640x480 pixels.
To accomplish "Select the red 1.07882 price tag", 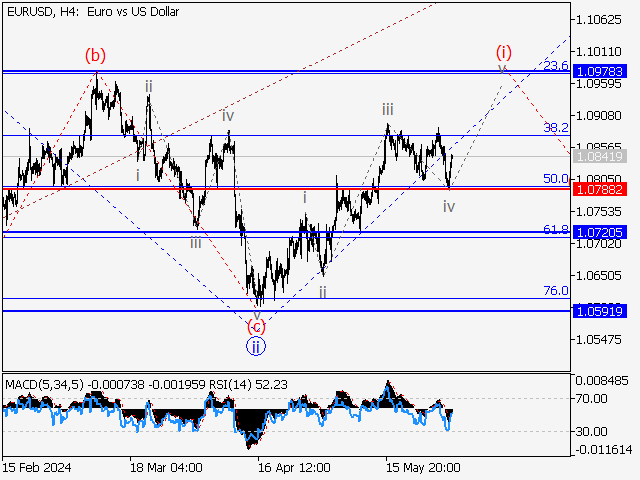I will tap(600, 189).
